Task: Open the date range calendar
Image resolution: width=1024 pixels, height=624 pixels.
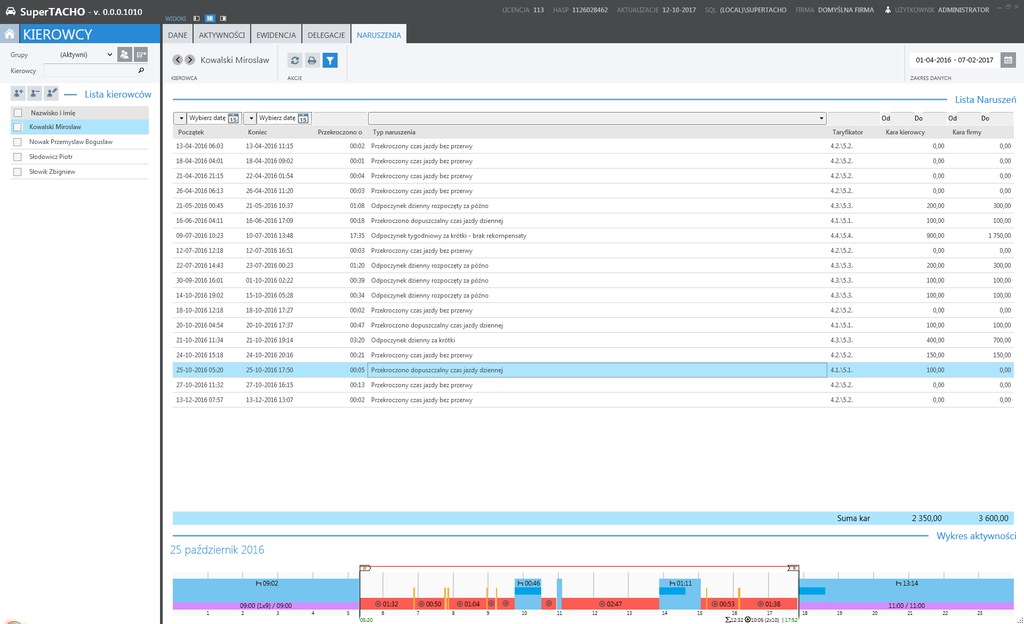Action: (x=1008, y=60)
